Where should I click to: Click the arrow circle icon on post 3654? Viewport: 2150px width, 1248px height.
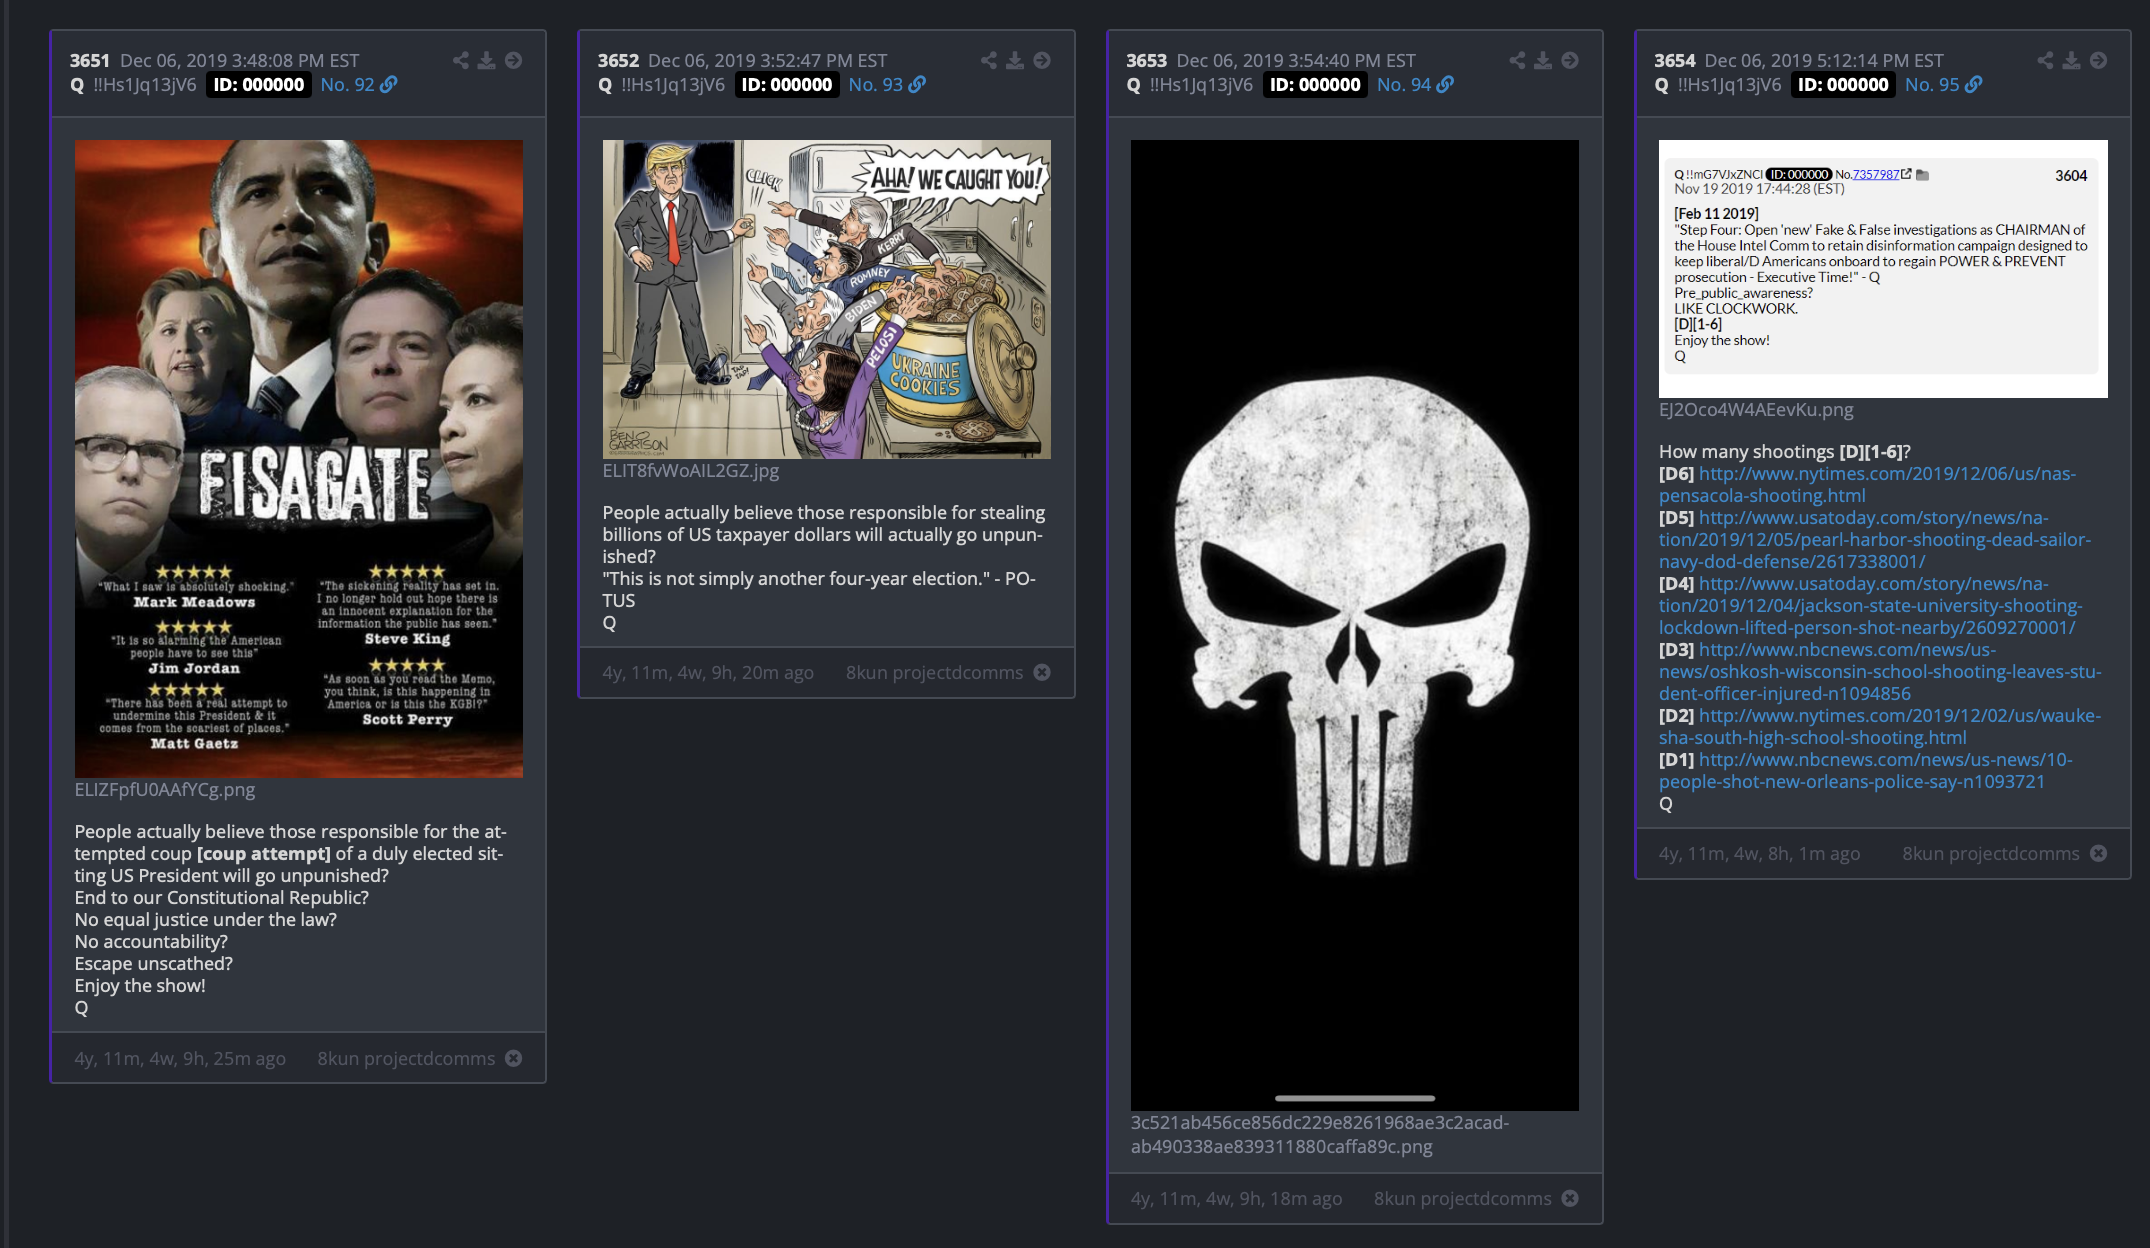[2098, 60]
